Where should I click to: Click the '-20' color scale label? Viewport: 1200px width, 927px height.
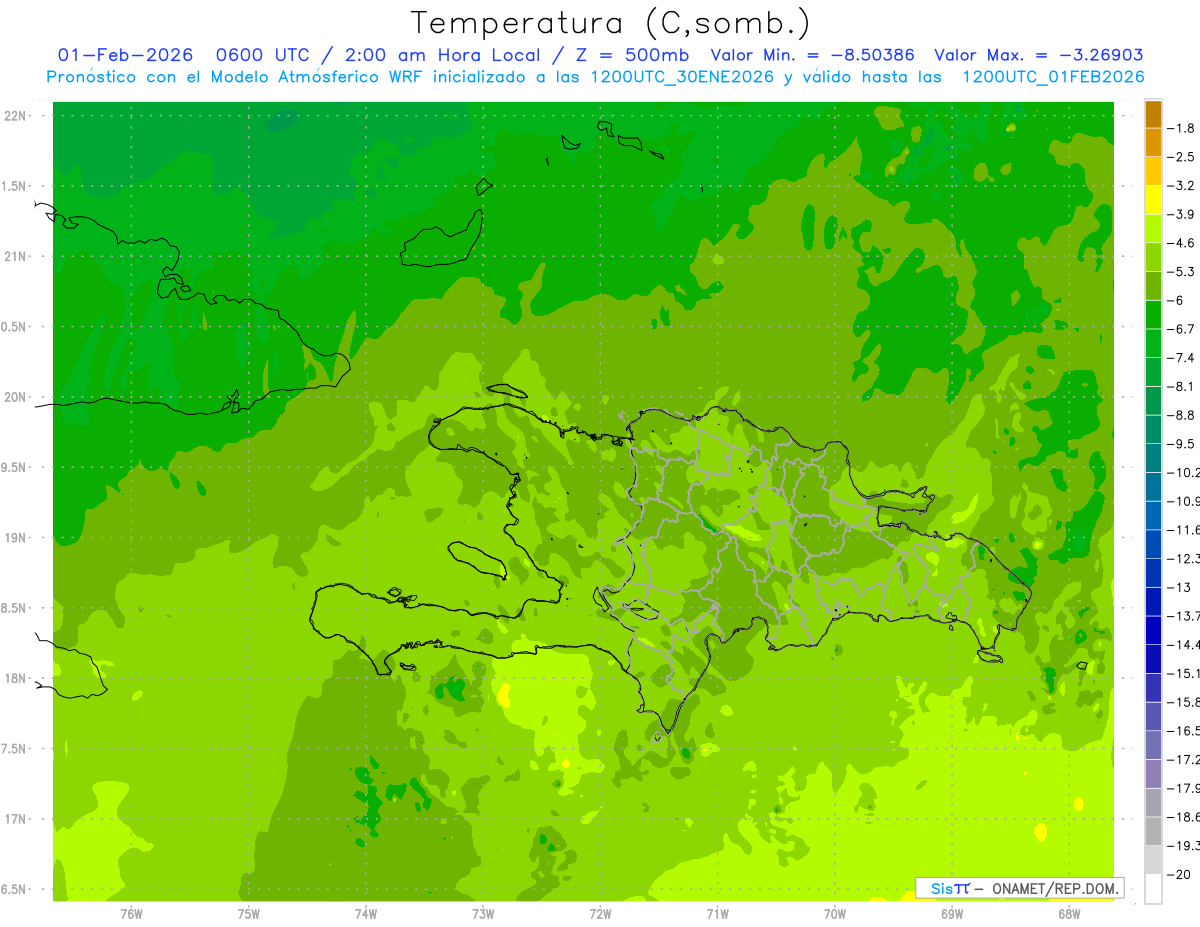(1179, 874)
